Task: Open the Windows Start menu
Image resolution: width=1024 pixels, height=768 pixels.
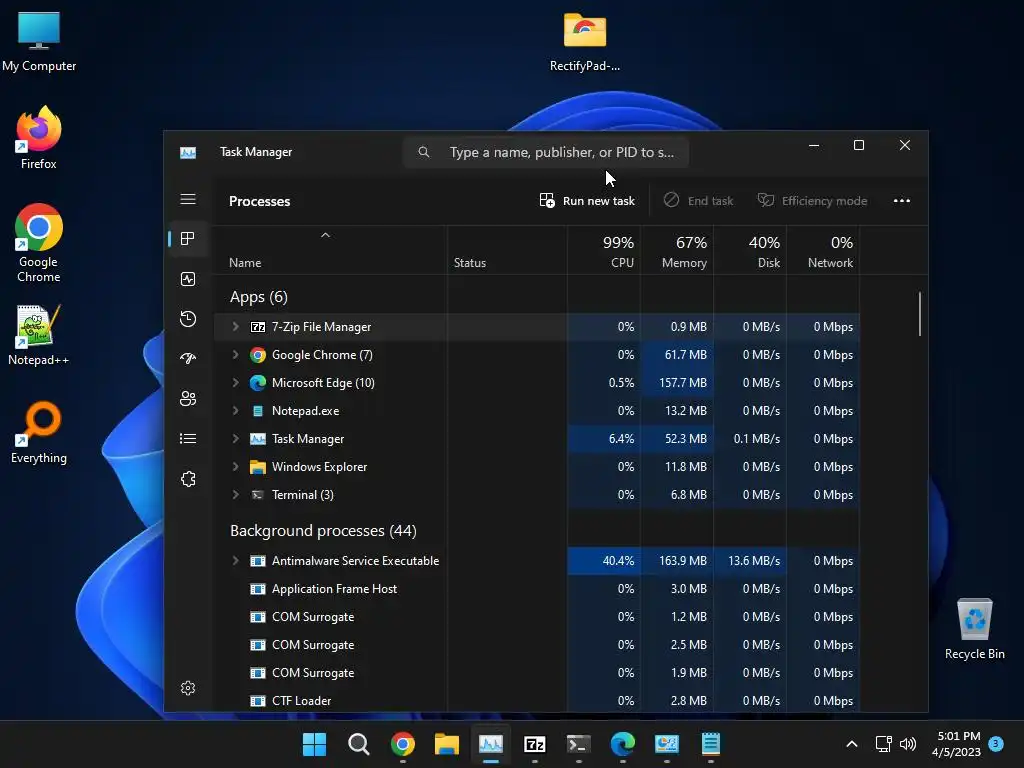Action: 314,744
